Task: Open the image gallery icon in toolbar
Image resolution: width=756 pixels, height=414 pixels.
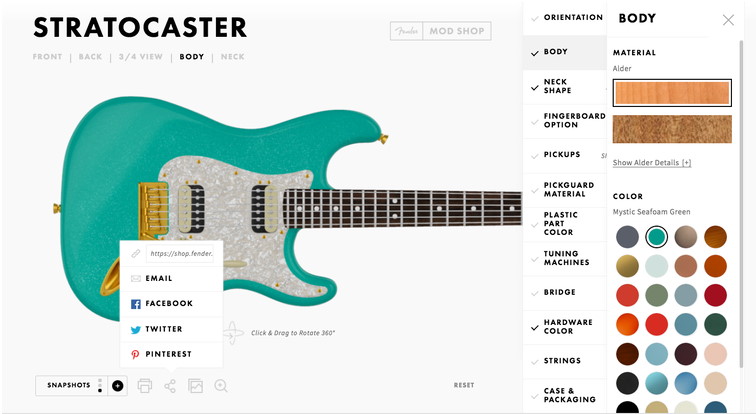Action: (195, 386)
